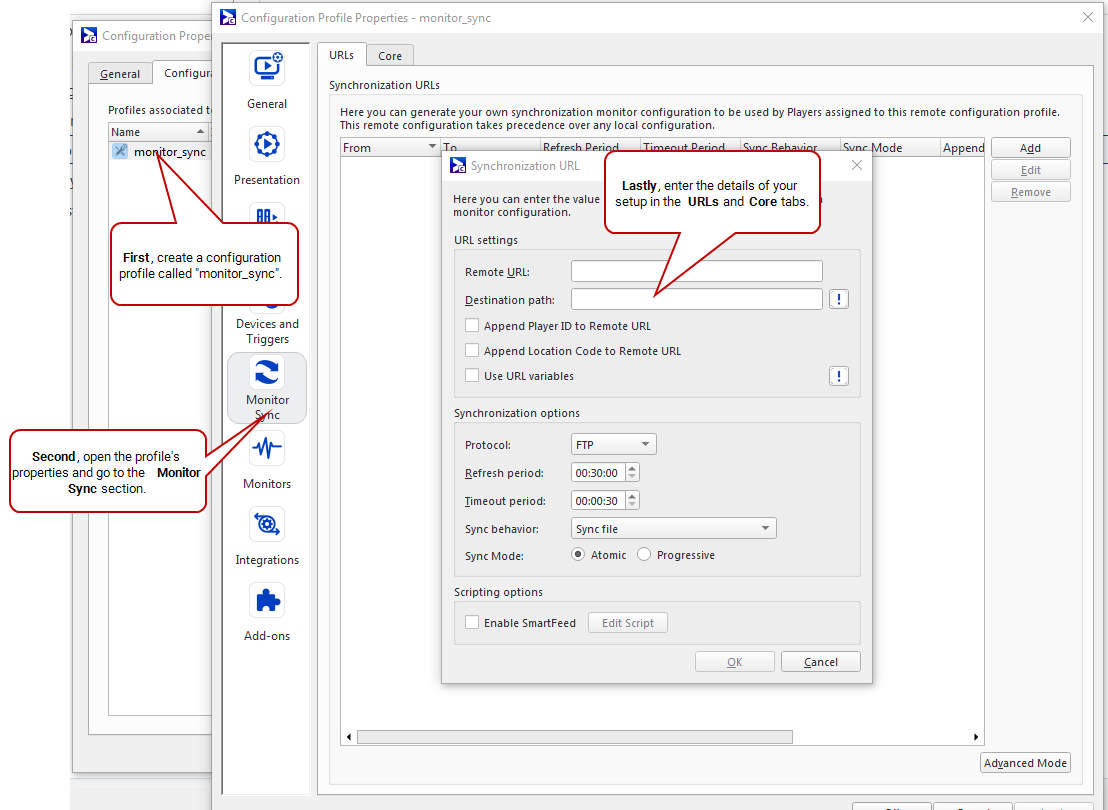
Task: Click Cancel in Synchronization URL dialog
Action: 820,662
